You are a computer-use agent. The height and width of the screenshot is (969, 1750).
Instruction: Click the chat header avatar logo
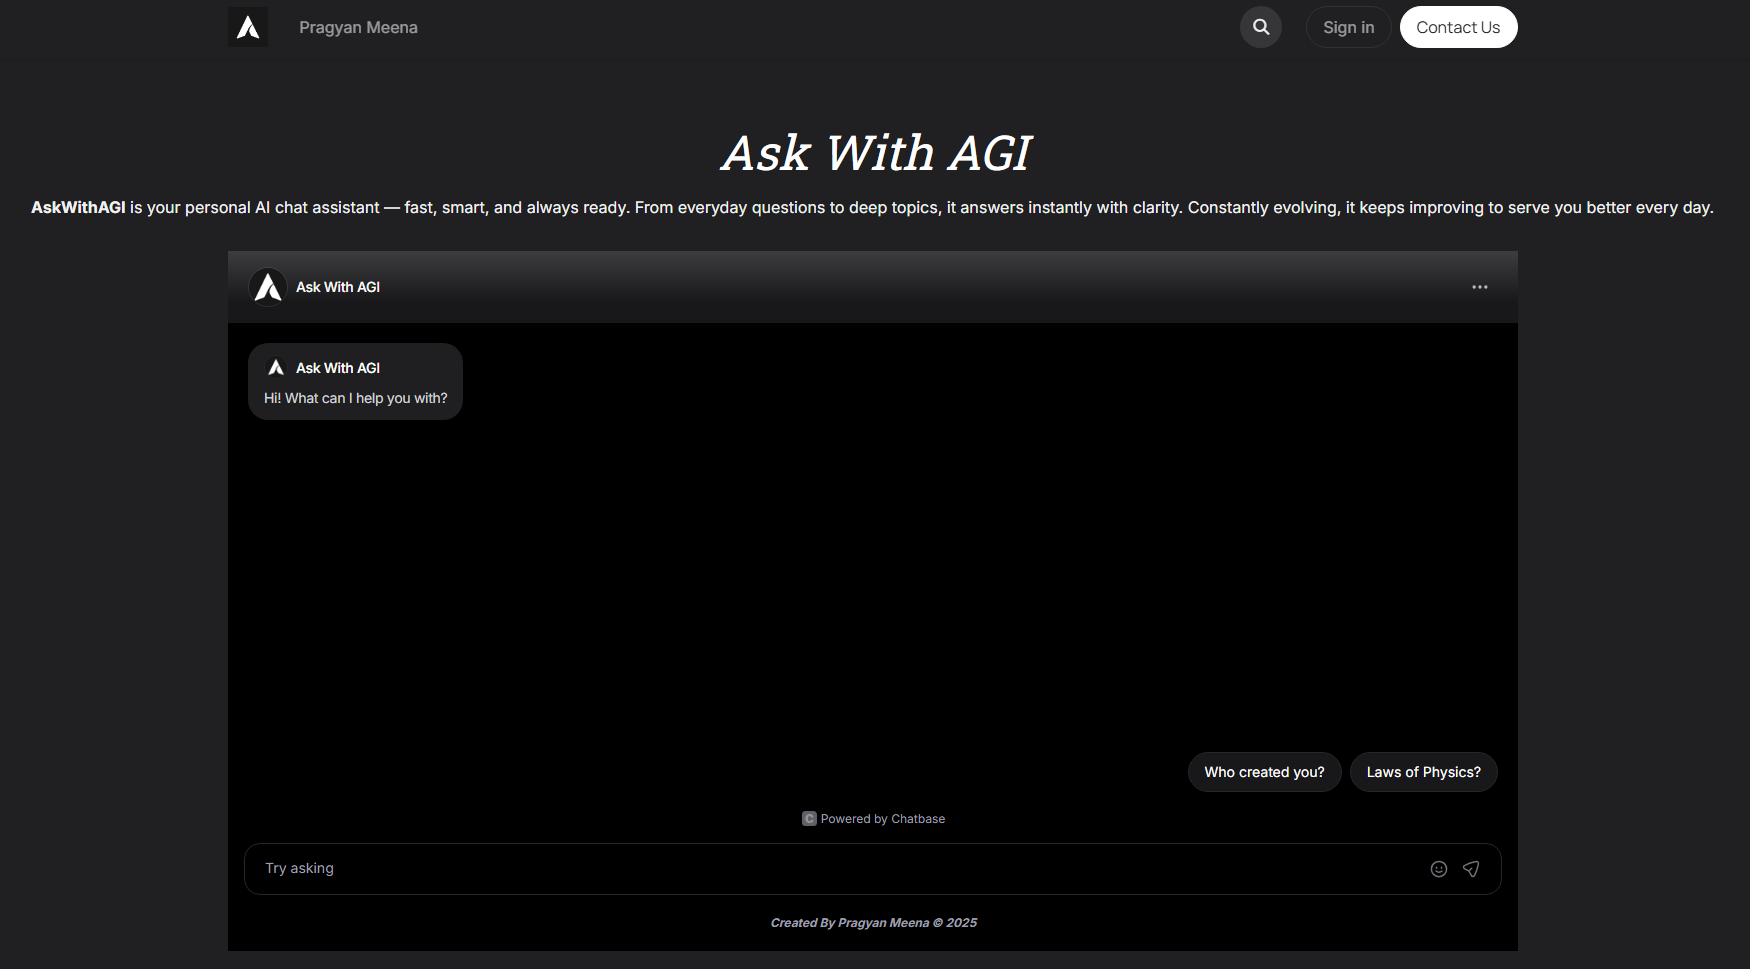[x=268, y=287]
